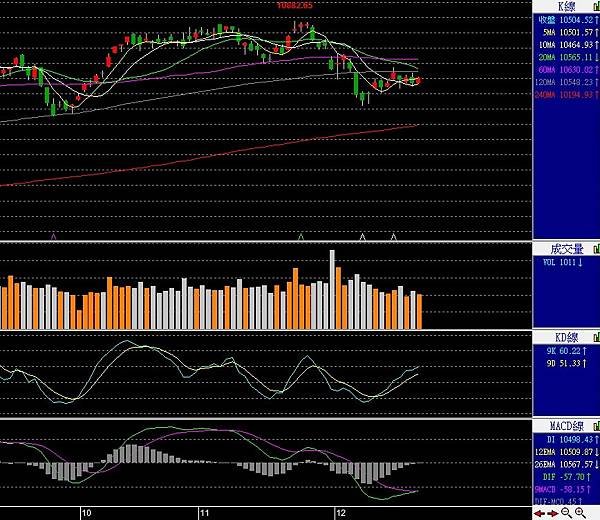Image resolution: width=600 pixels, height=520 pixels.
Task: Select the 60MA 10630.02 row
Action: 567,70
